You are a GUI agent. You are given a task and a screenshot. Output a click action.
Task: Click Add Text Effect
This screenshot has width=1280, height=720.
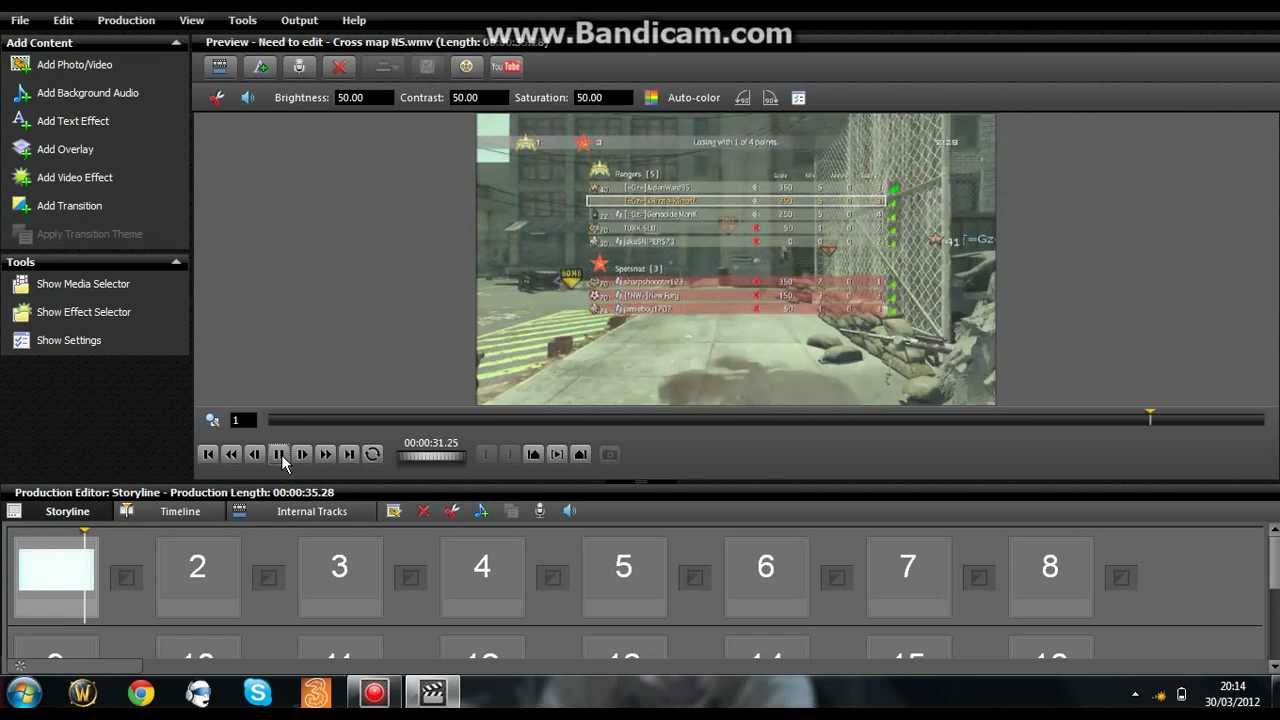point(73,121)
